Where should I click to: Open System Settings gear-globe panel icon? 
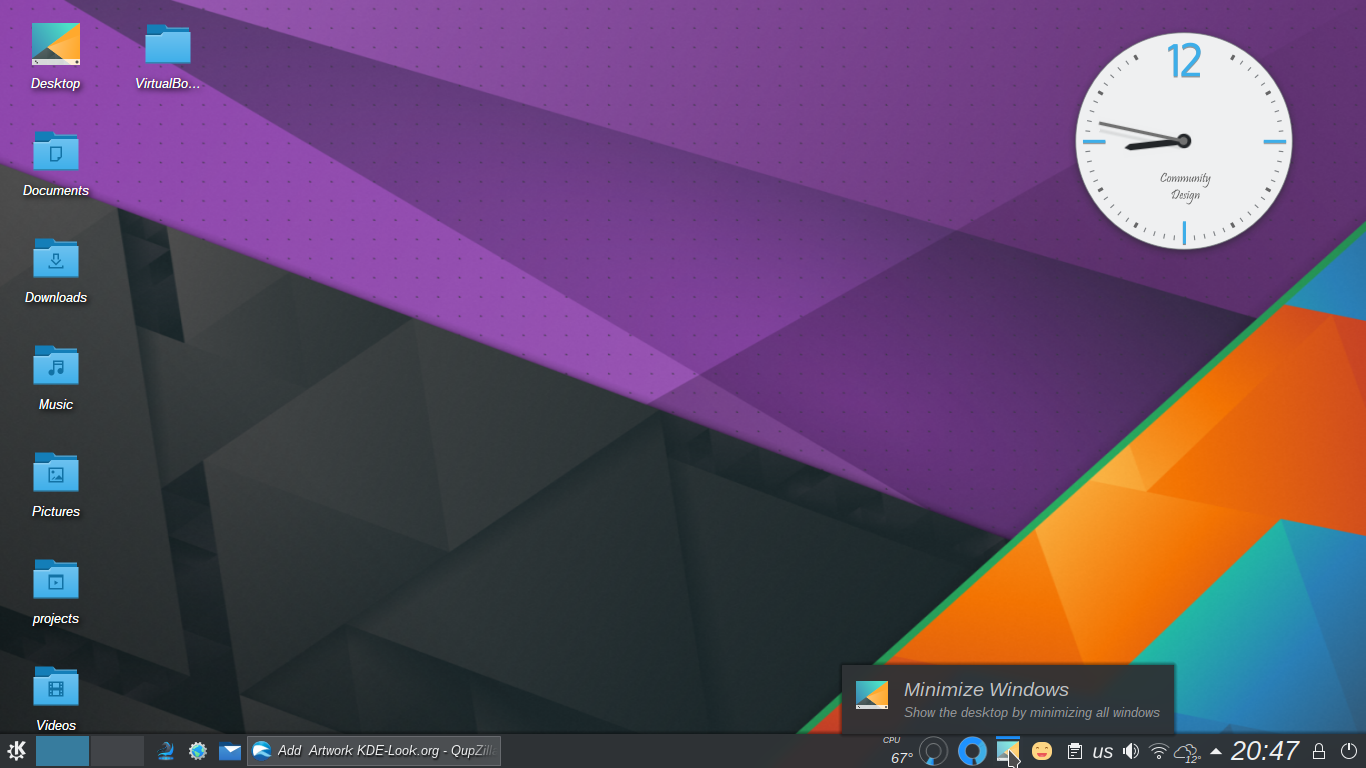(198, 751)
